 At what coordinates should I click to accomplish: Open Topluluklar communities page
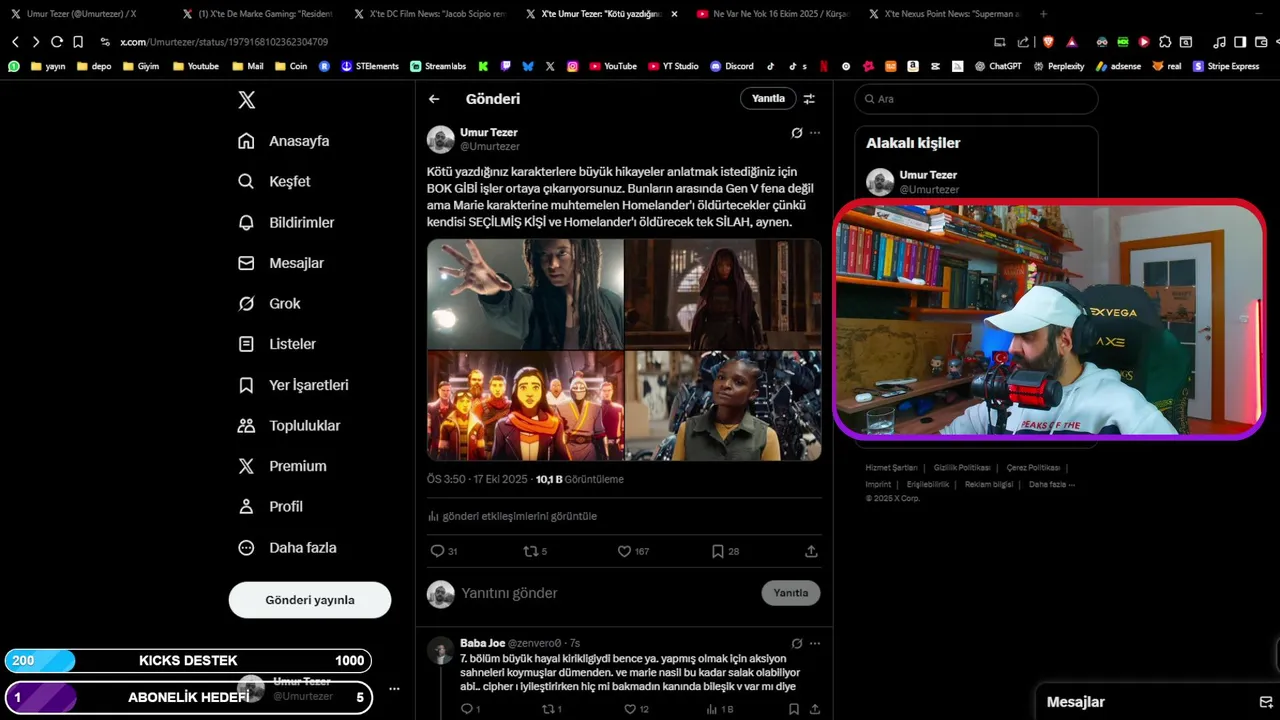(289, 425)
